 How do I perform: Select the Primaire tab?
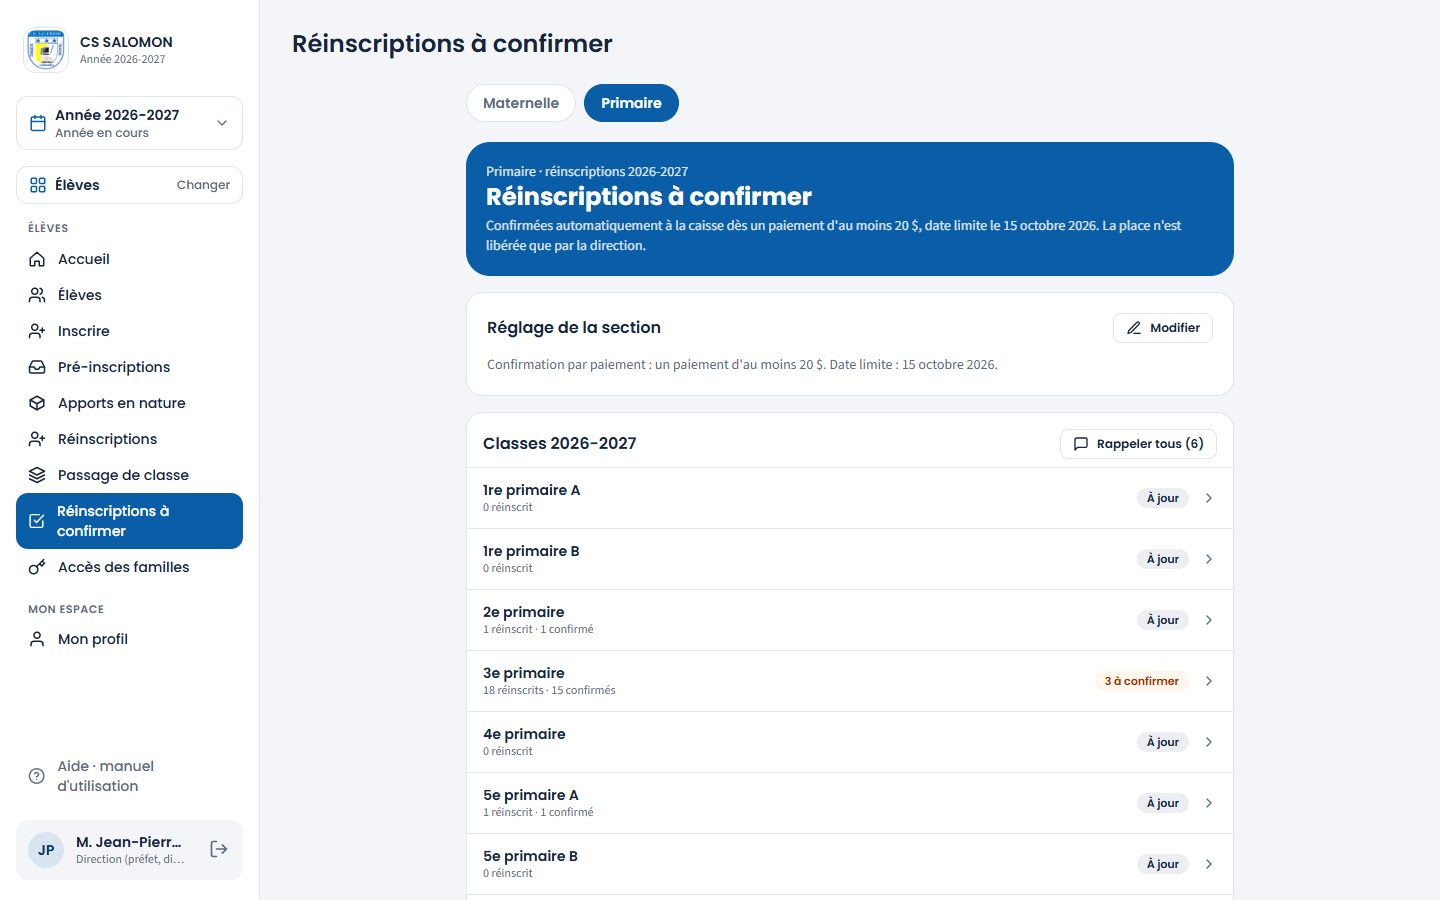coord(631,103)
